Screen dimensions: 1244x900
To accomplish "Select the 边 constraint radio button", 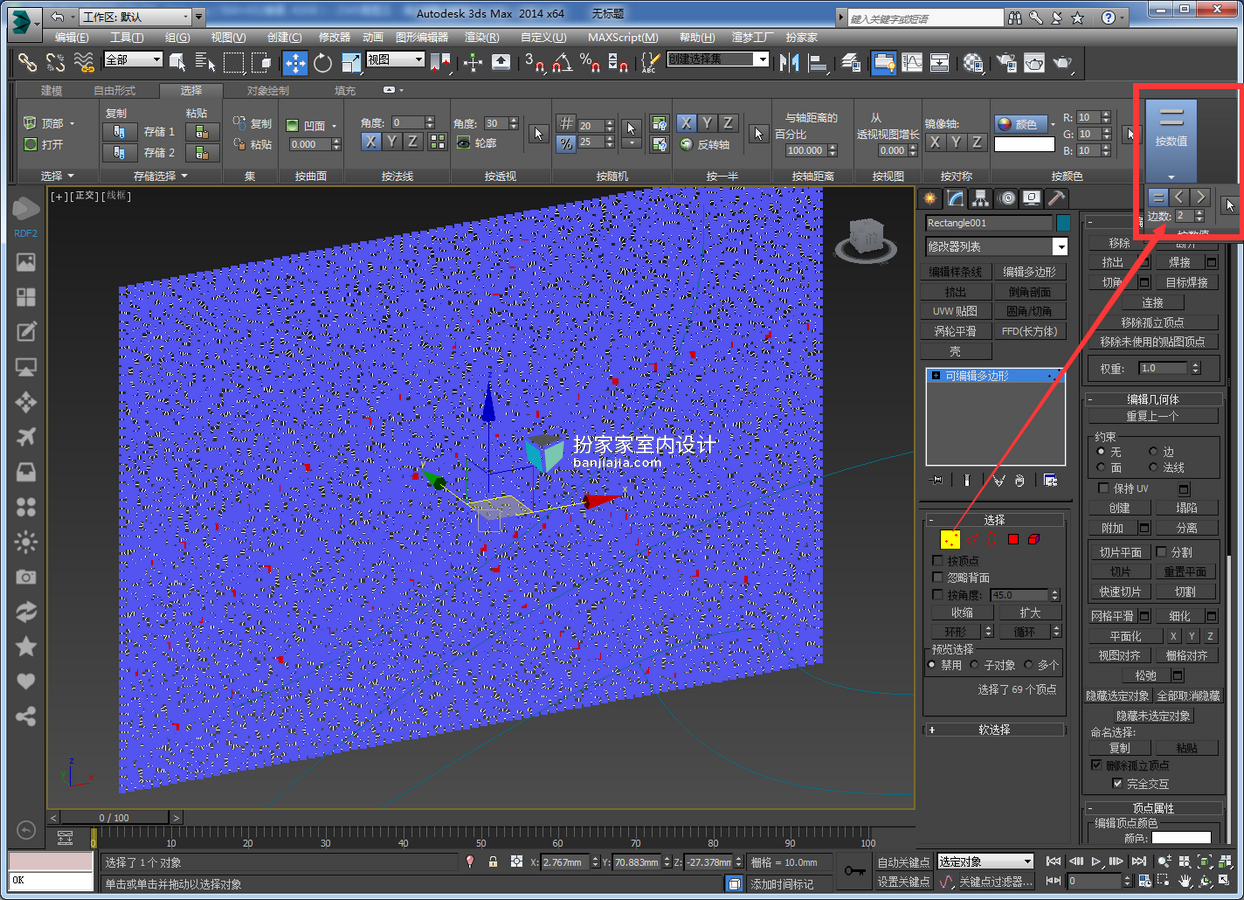I will point(1153,452).
